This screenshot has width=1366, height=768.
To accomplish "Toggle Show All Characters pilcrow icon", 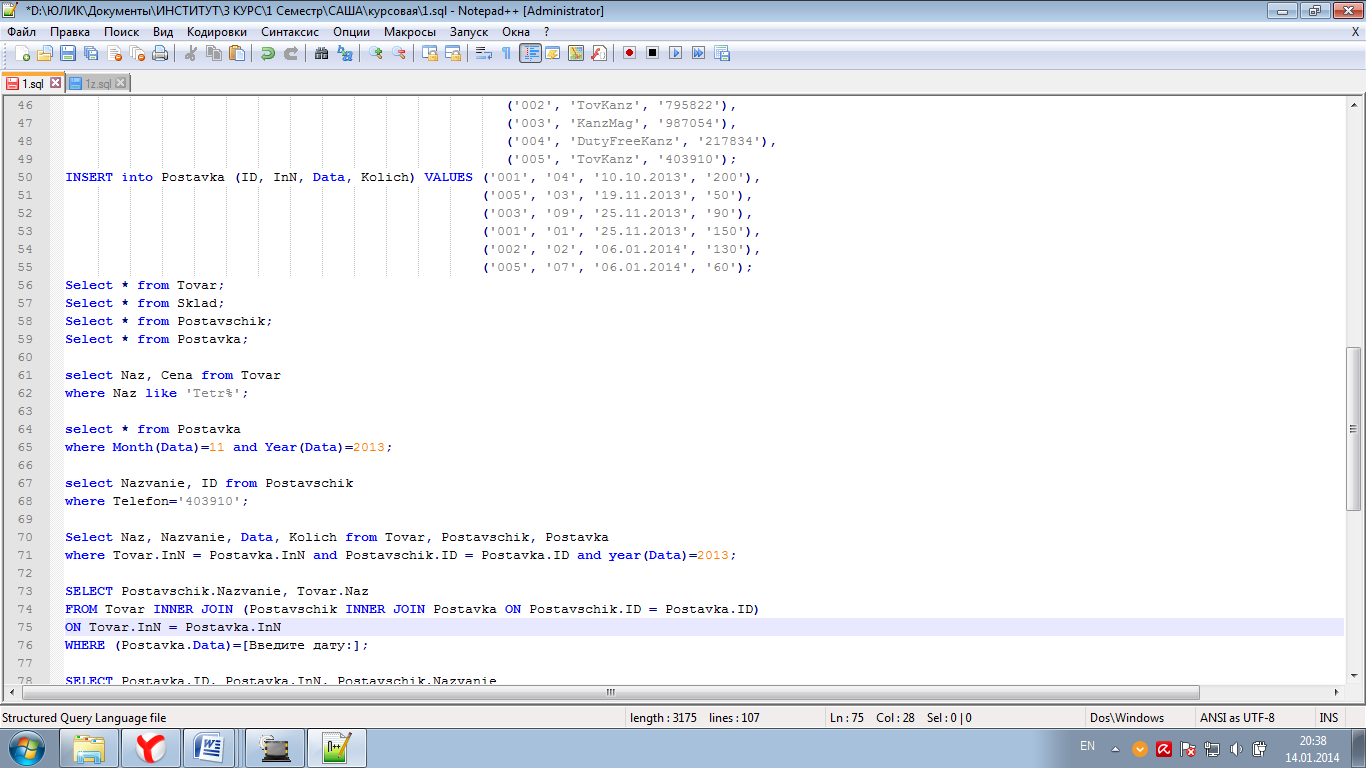I will pyautogui.click(x=506, y=53).
